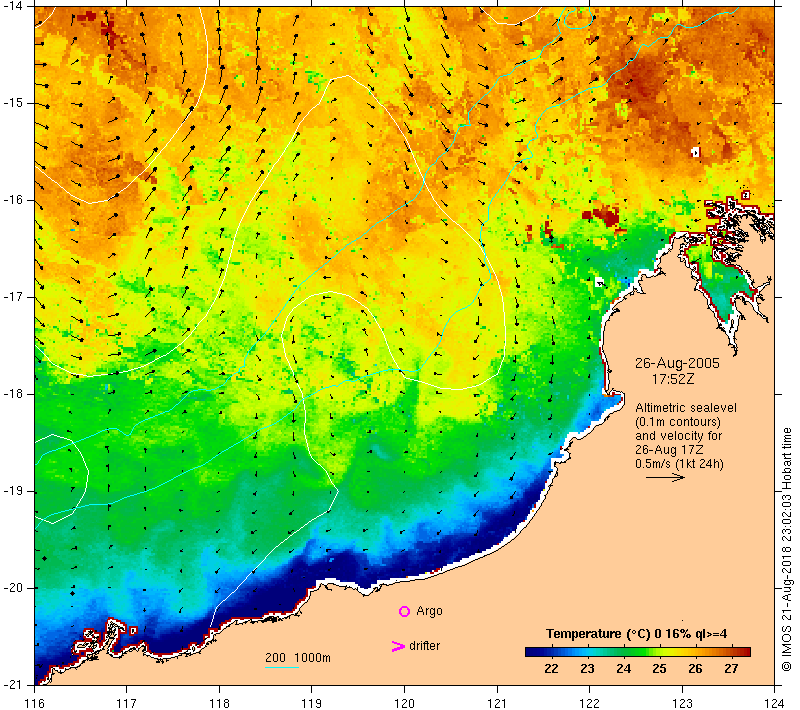Viewport: 800px width, 710px height.
Task: Click the '-19' latitude axis label
Action: (x=14, y=491)
